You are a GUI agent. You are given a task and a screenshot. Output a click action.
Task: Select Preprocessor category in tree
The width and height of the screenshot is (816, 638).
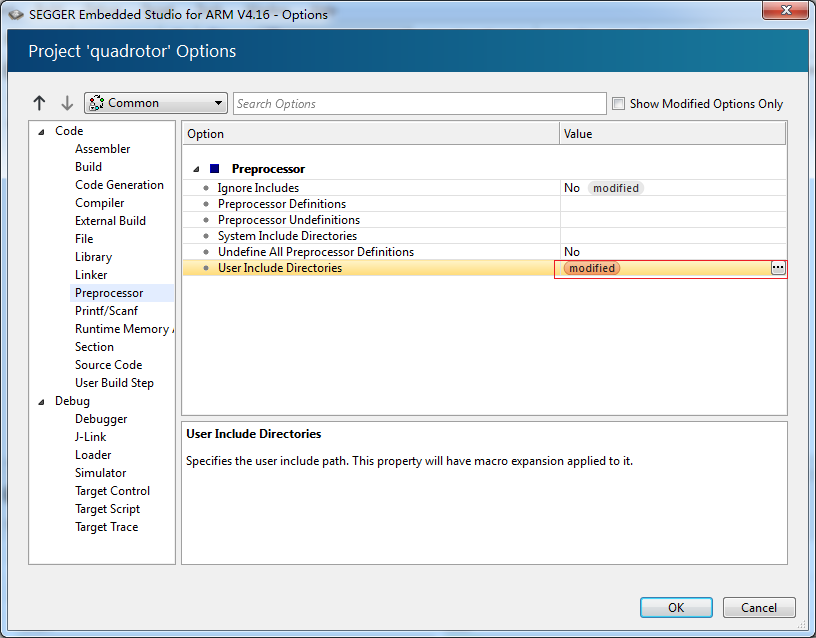click(x=109, y=293)
